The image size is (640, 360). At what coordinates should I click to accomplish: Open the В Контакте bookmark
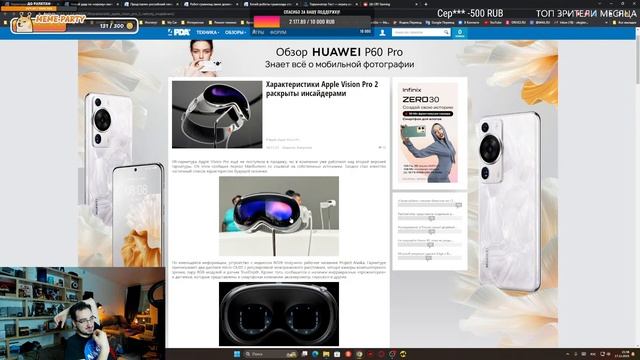(x=469, y=22)
